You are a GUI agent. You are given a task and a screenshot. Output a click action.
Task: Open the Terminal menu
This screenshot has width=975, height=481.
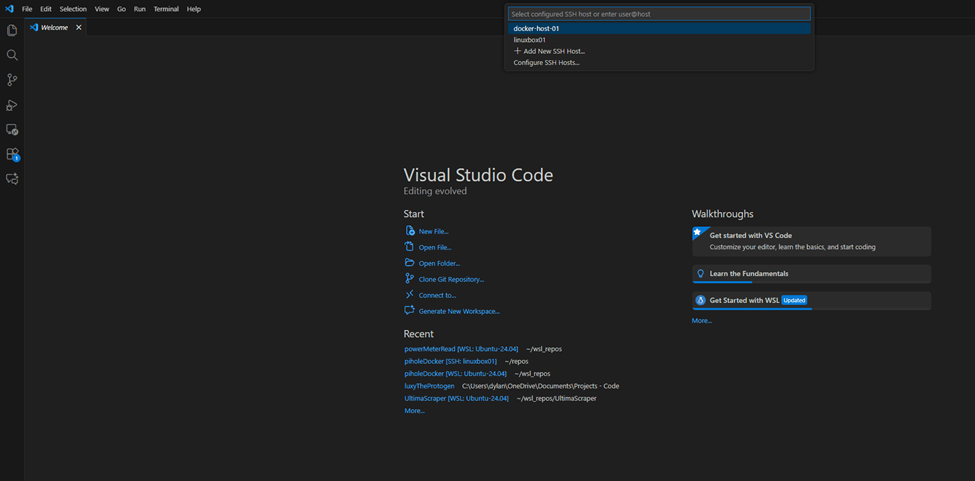pos(166,9)
